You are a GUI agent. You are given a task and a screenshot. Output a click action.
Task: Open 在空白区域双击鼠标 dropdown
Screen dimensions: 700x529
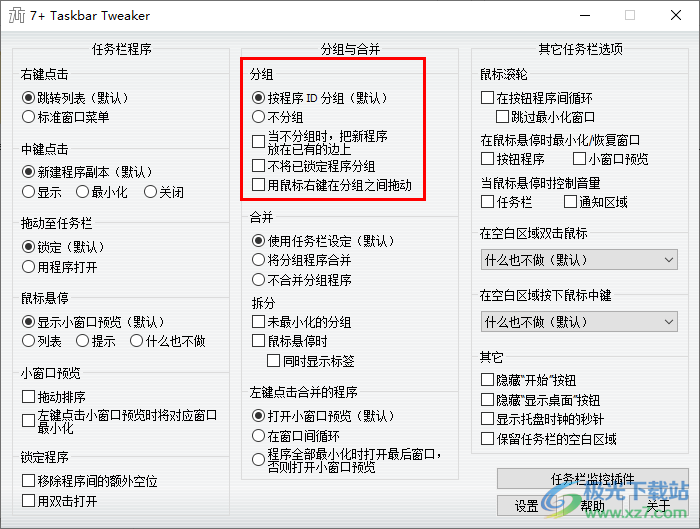coord(579,260)
